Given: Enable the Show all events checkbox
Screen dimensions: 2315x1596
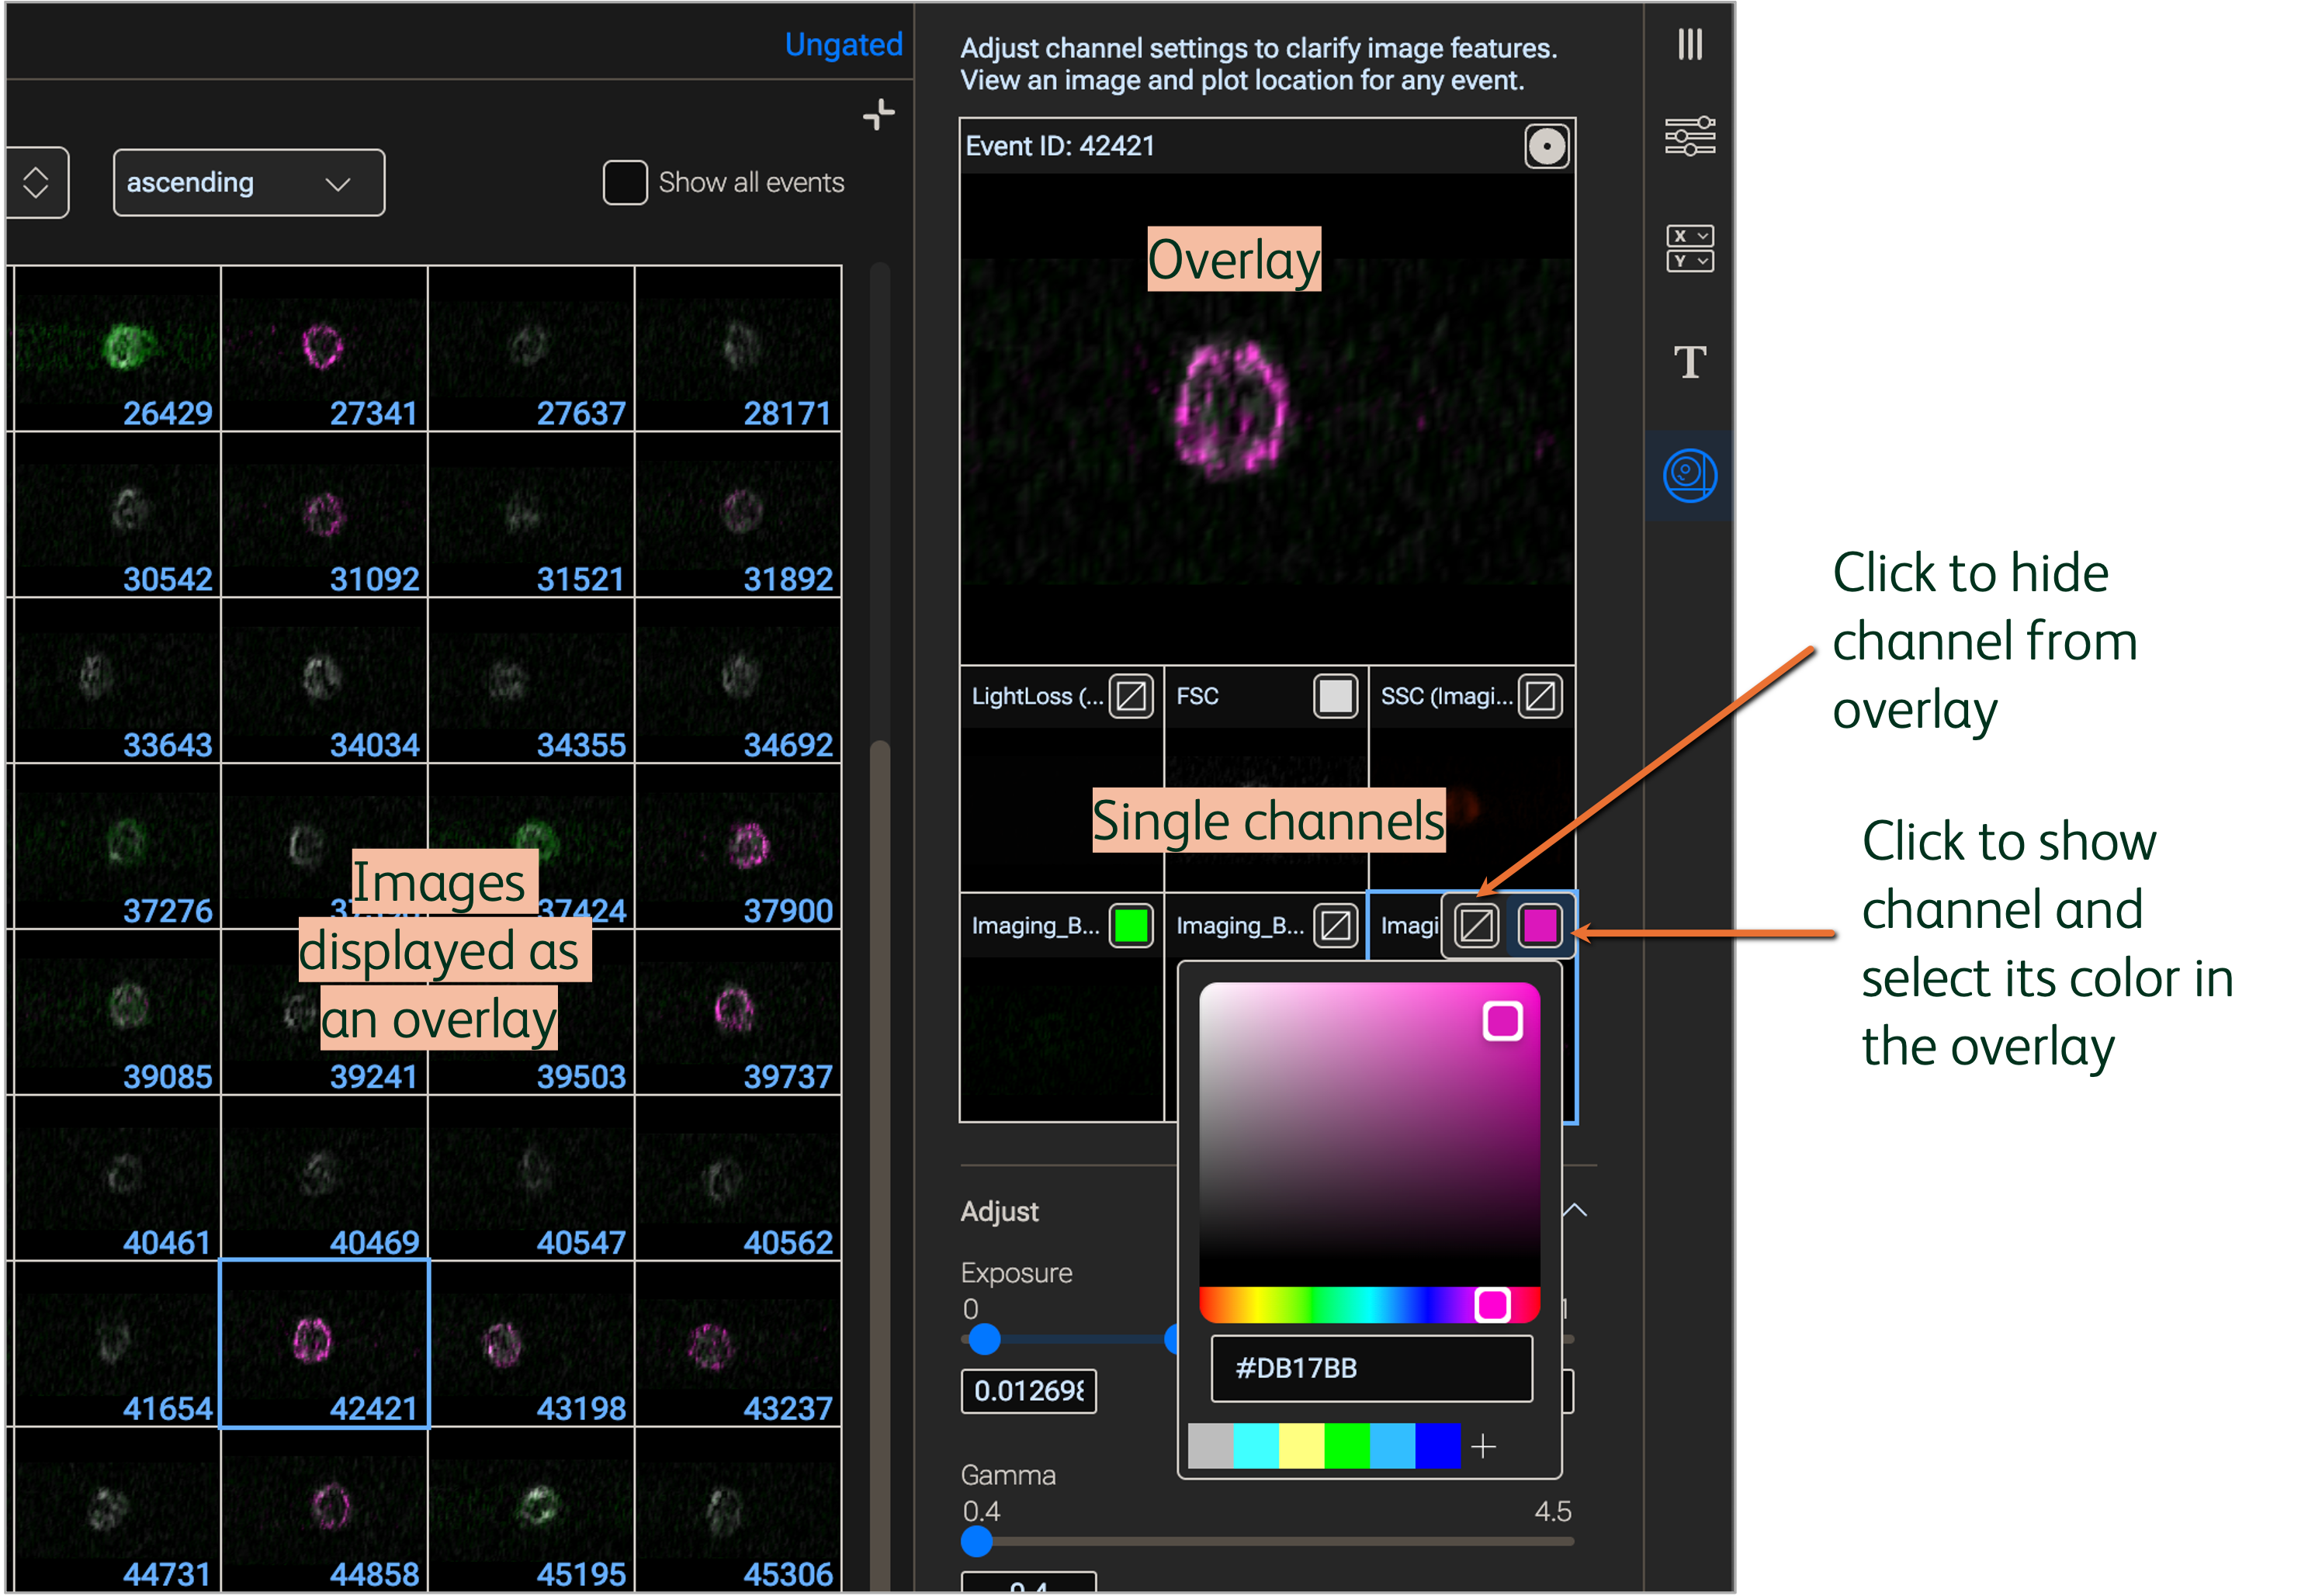Looking at the screenshot, I should [x=625, y=183].
